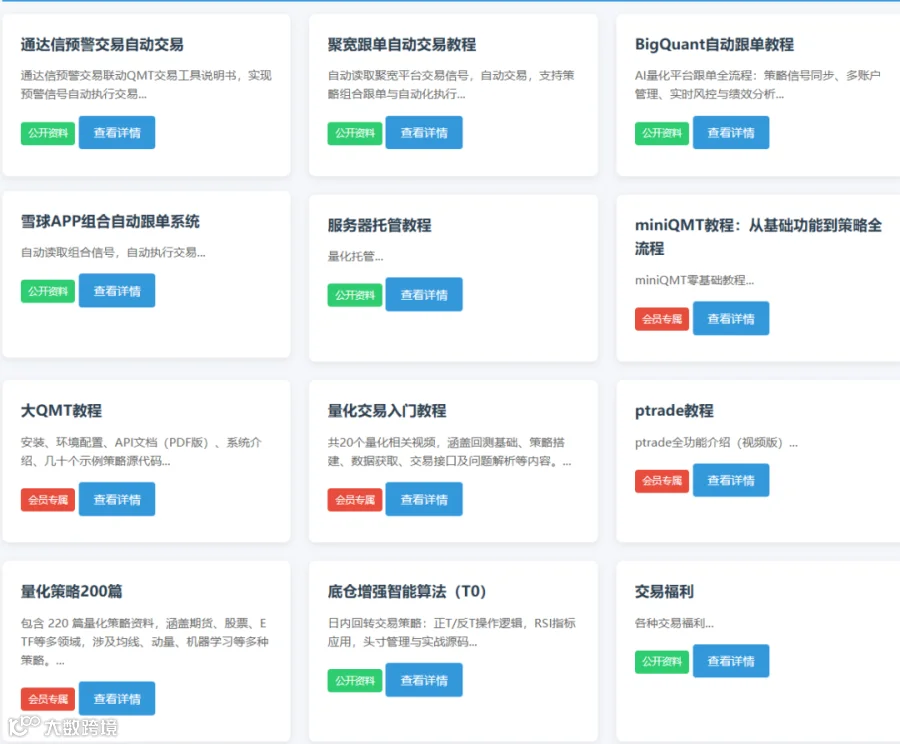Click description starting 通达信预警交易联动QMT
900x744 pixels.
pos(146,85)
